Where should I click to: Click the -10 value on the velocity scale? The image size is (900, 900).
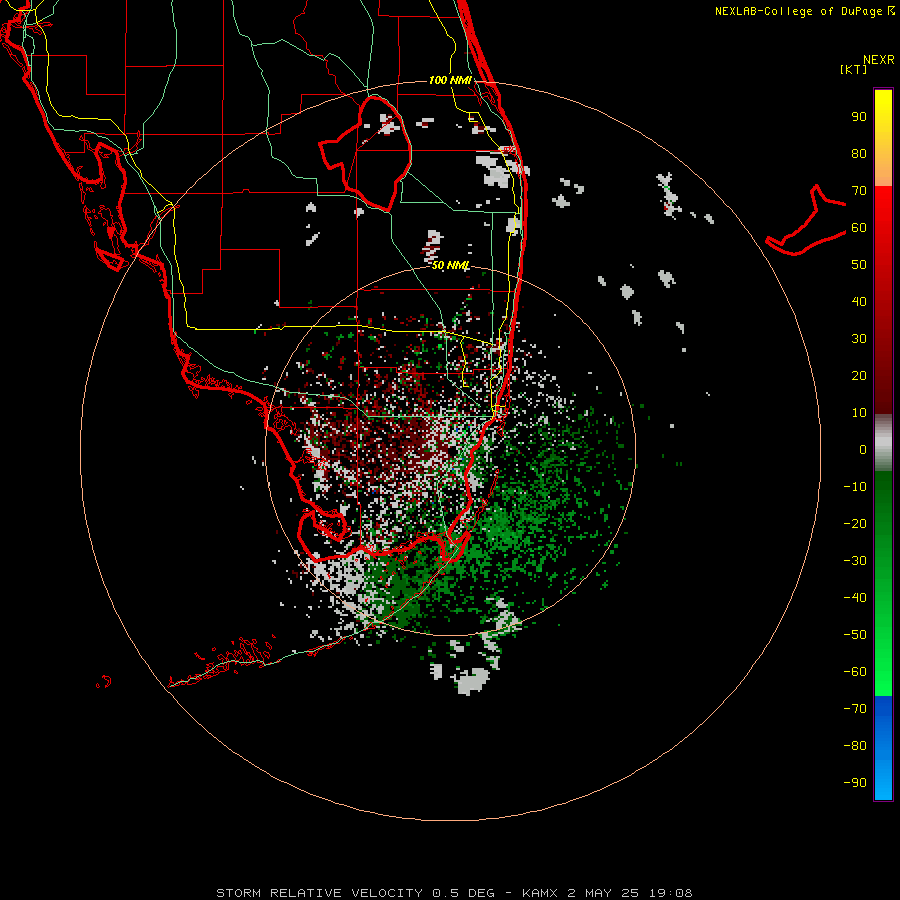tap(855, 487)
